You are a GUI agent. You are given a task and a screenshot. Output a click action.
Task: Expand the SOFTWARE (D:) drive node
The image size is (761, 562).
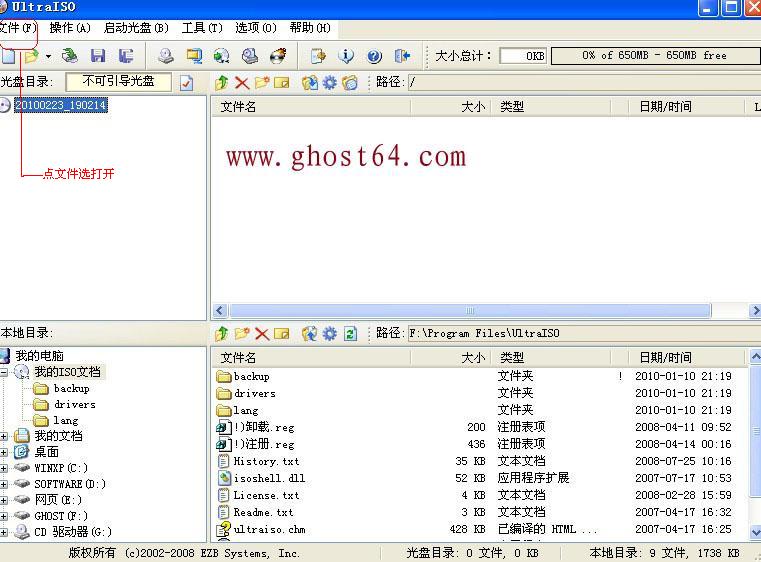[x=4, y=484]
